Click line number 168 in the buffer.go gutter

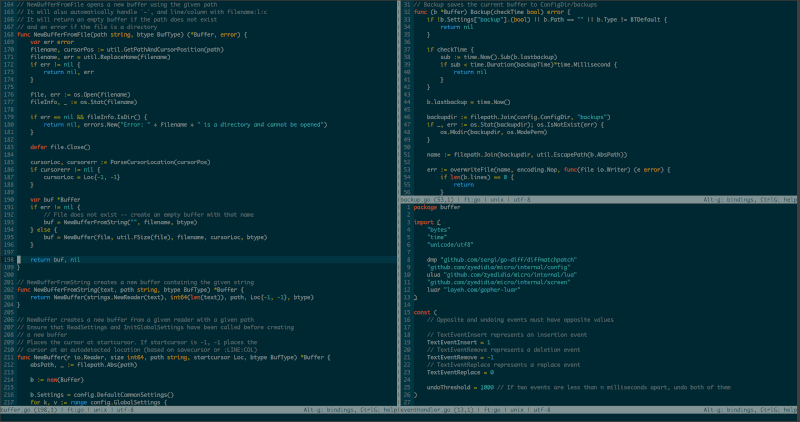[x=9, y=35]
